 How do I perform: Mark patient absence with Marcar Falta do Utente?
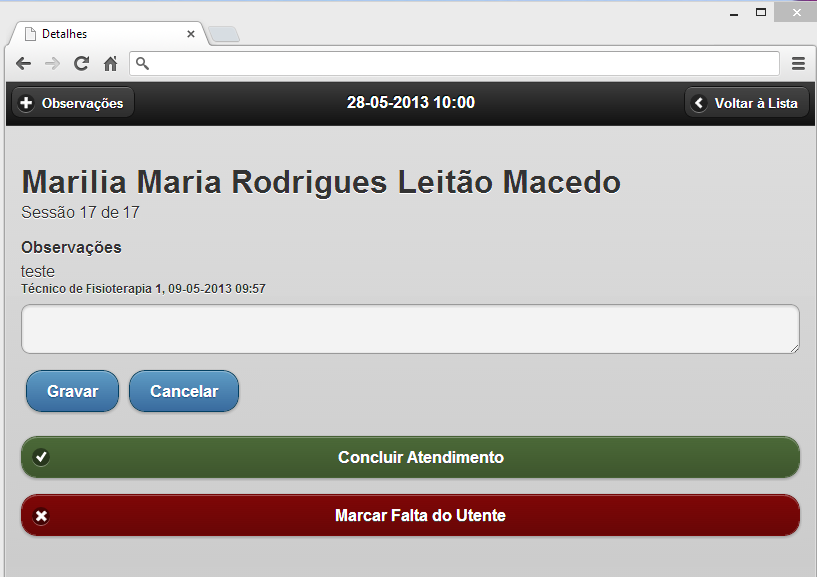click(411, 515)
